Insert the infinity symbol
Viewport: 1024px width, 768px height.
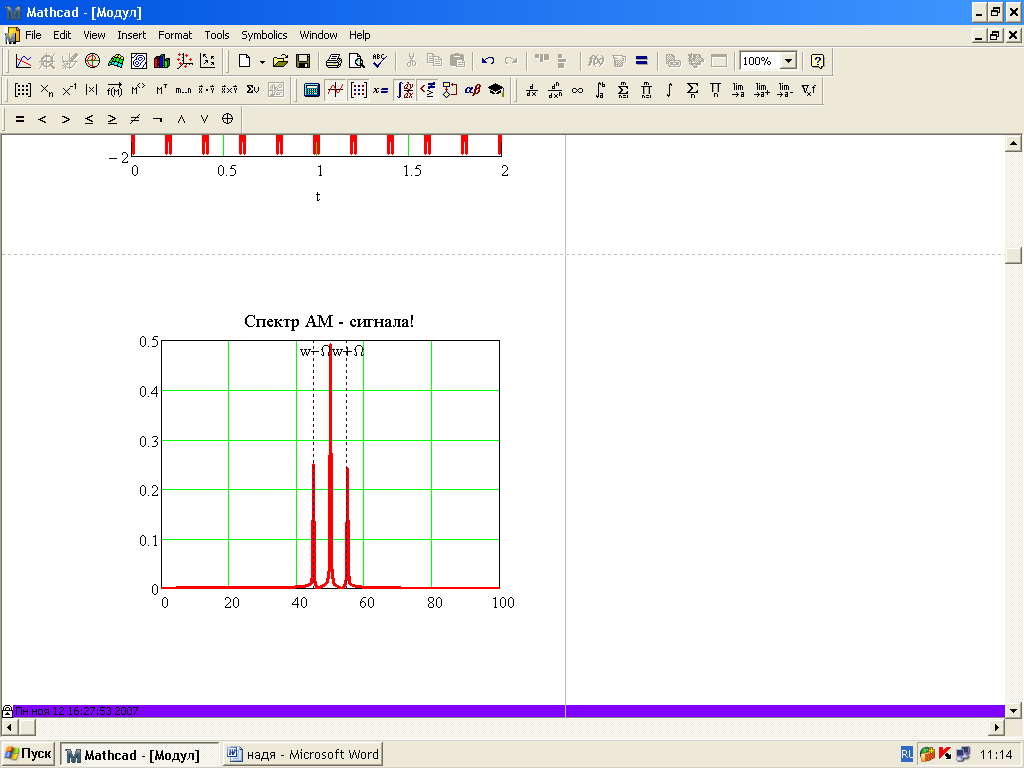pos(577,90)
